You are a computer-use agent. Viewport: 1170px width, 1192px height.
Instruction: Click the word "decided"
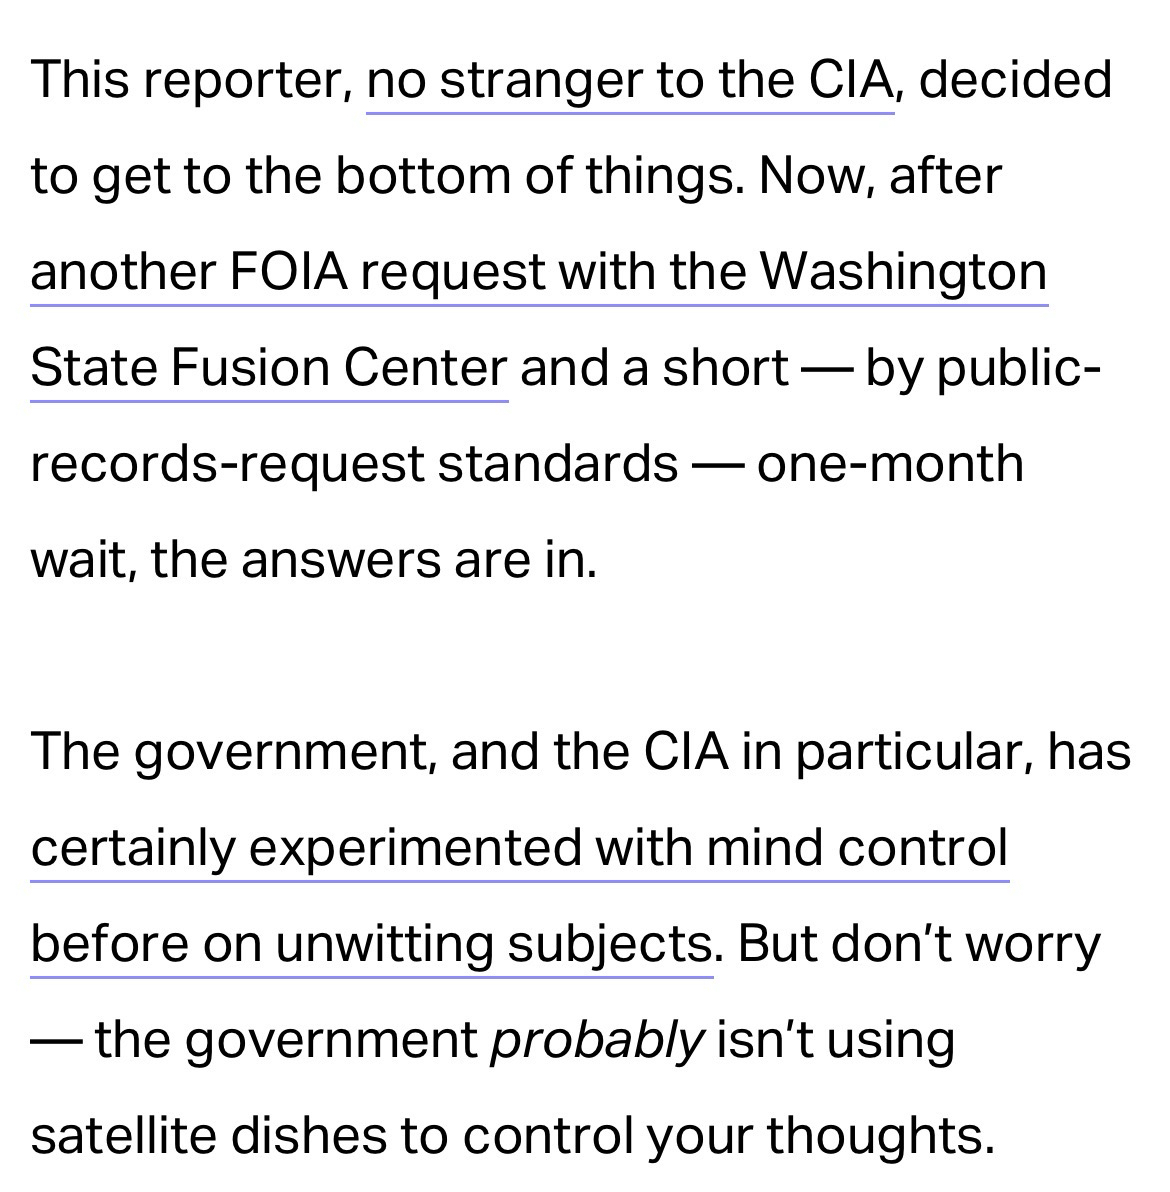coord(1014,81)
